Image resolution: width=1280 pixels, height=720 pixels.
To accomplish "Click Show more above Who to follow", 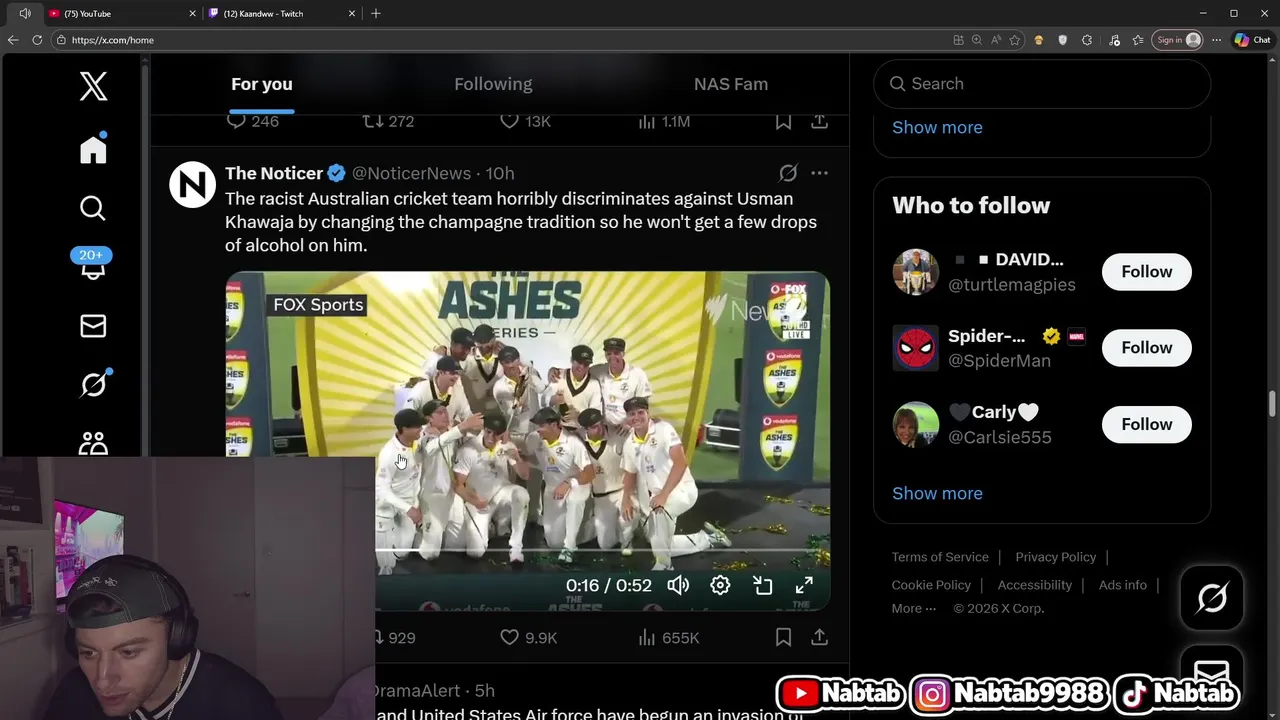I will click(937, 127).
